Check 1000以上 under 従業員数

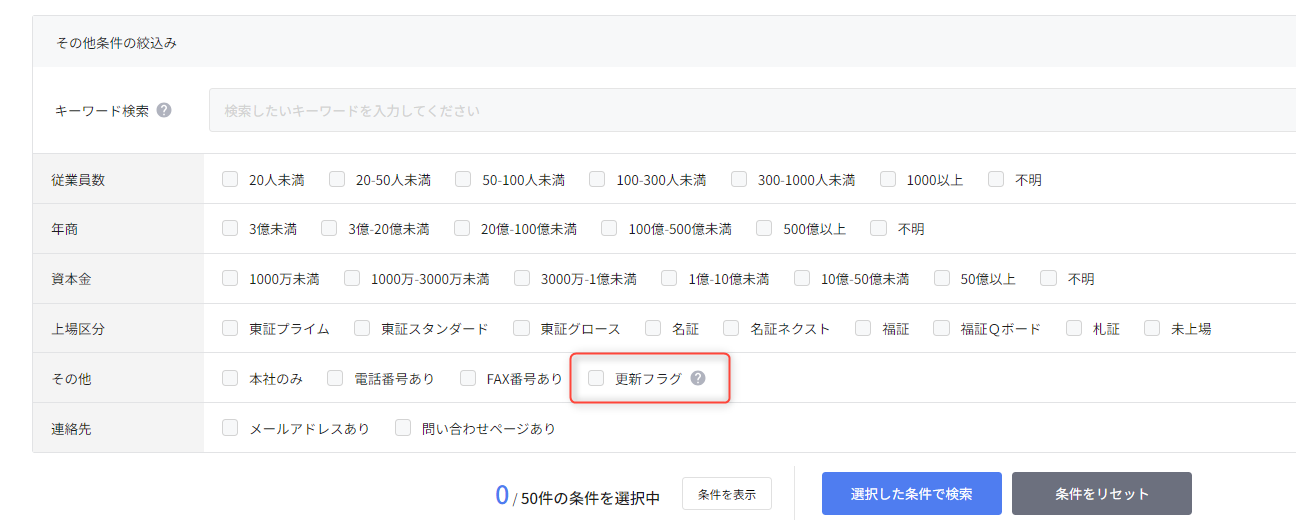[x=888, y=179]
